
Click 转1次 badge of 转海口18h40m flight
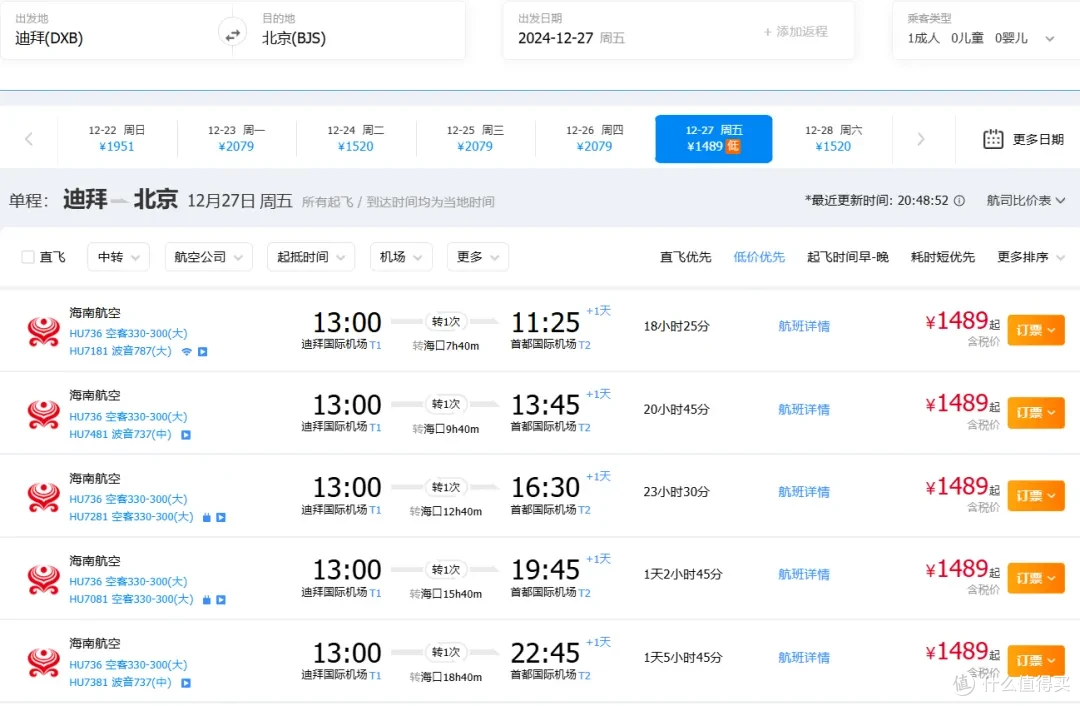point(446,652)
